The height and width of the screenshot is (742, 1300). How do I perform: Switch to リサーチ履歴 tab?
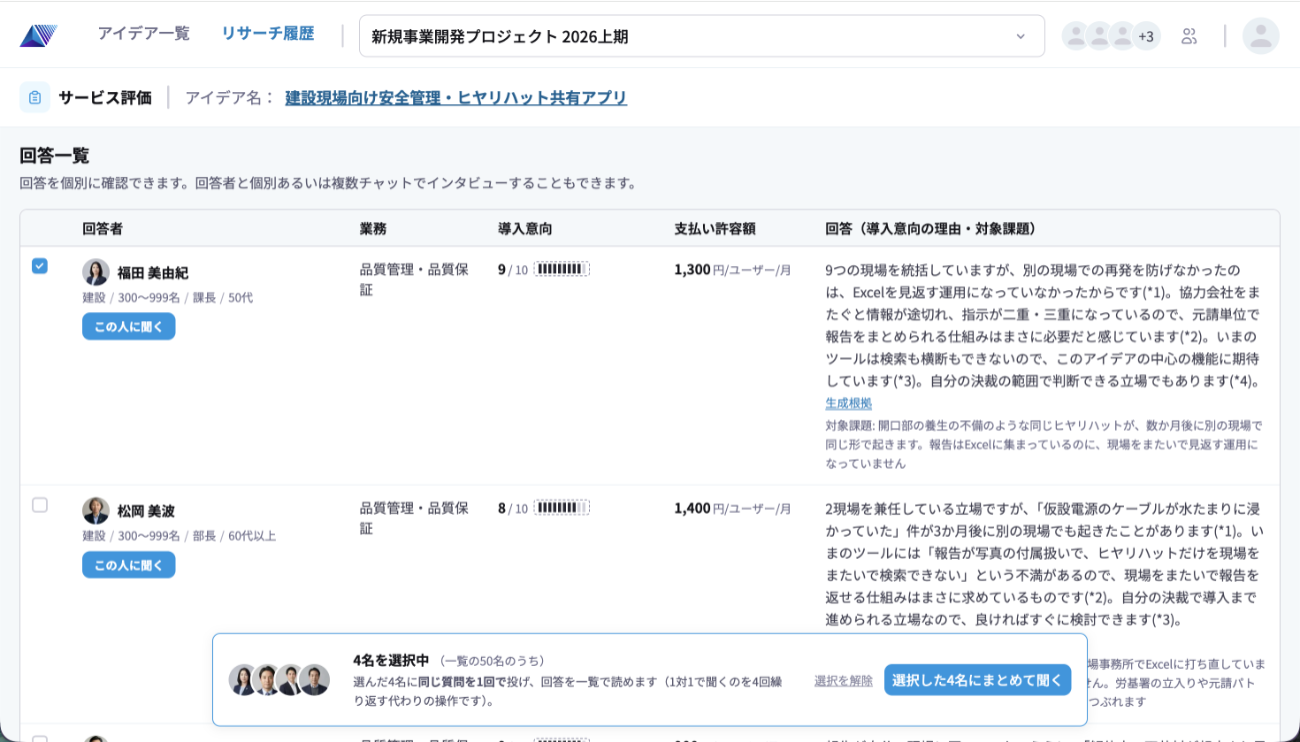[x=268, y=33]
